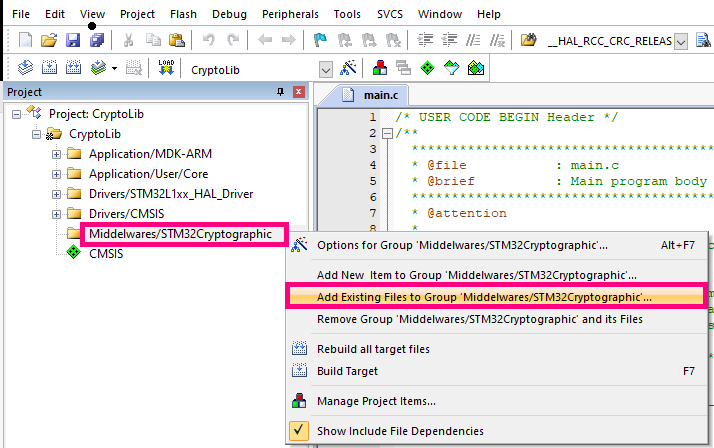
Task: Open the SVCS menu
Action: (390, 14)
